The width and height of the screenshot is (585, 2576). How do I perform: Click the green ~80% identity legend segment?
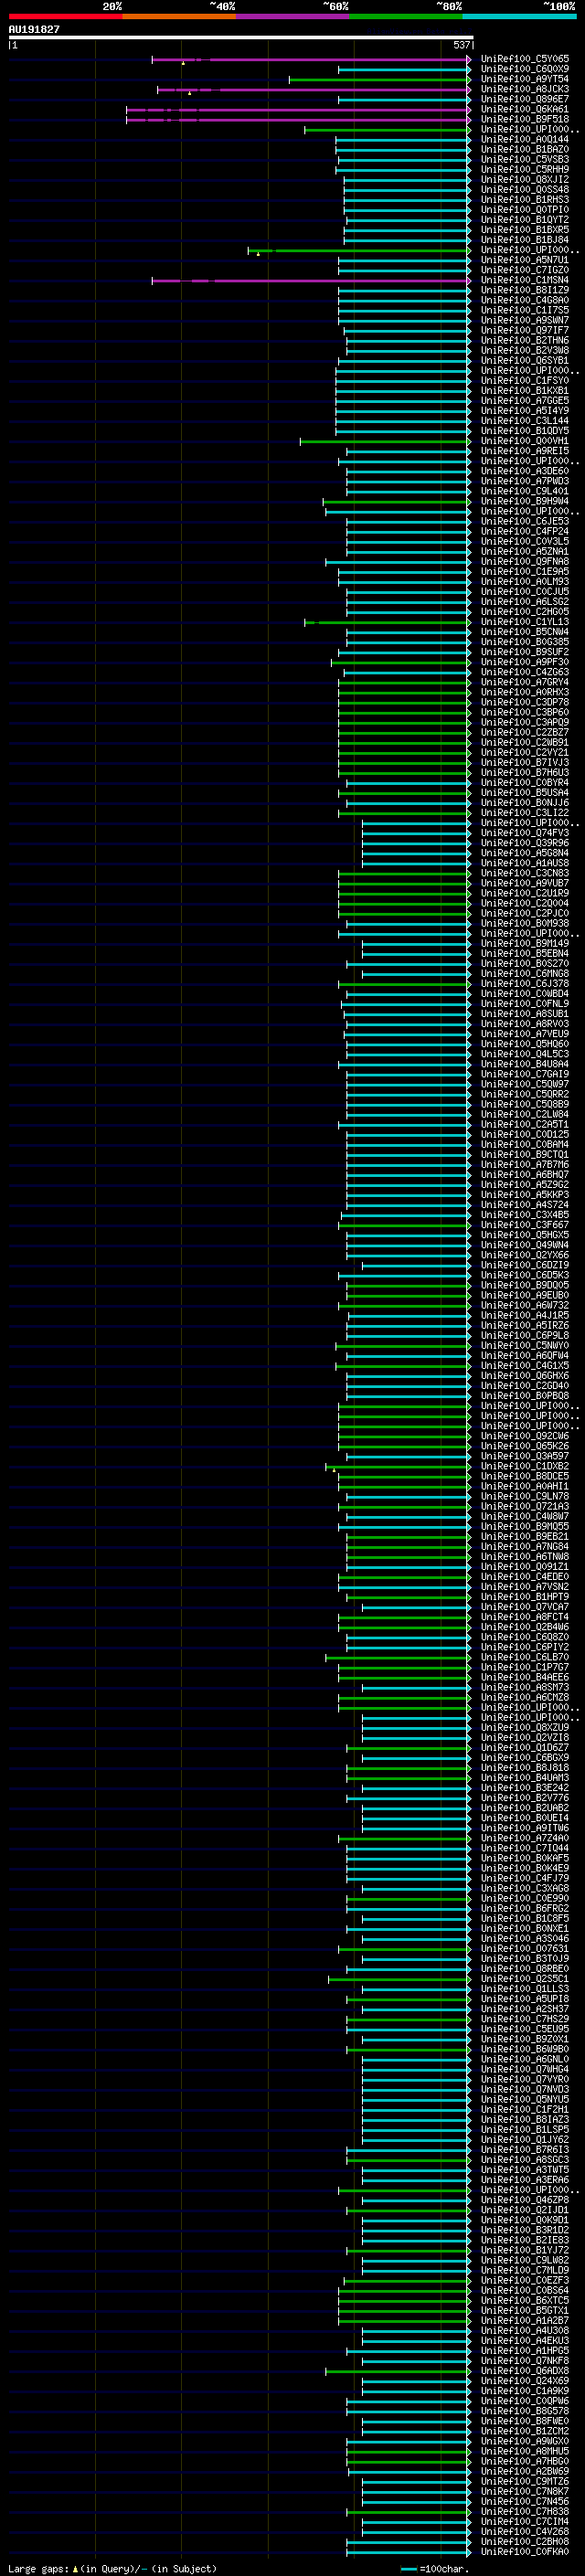[406, 16]
